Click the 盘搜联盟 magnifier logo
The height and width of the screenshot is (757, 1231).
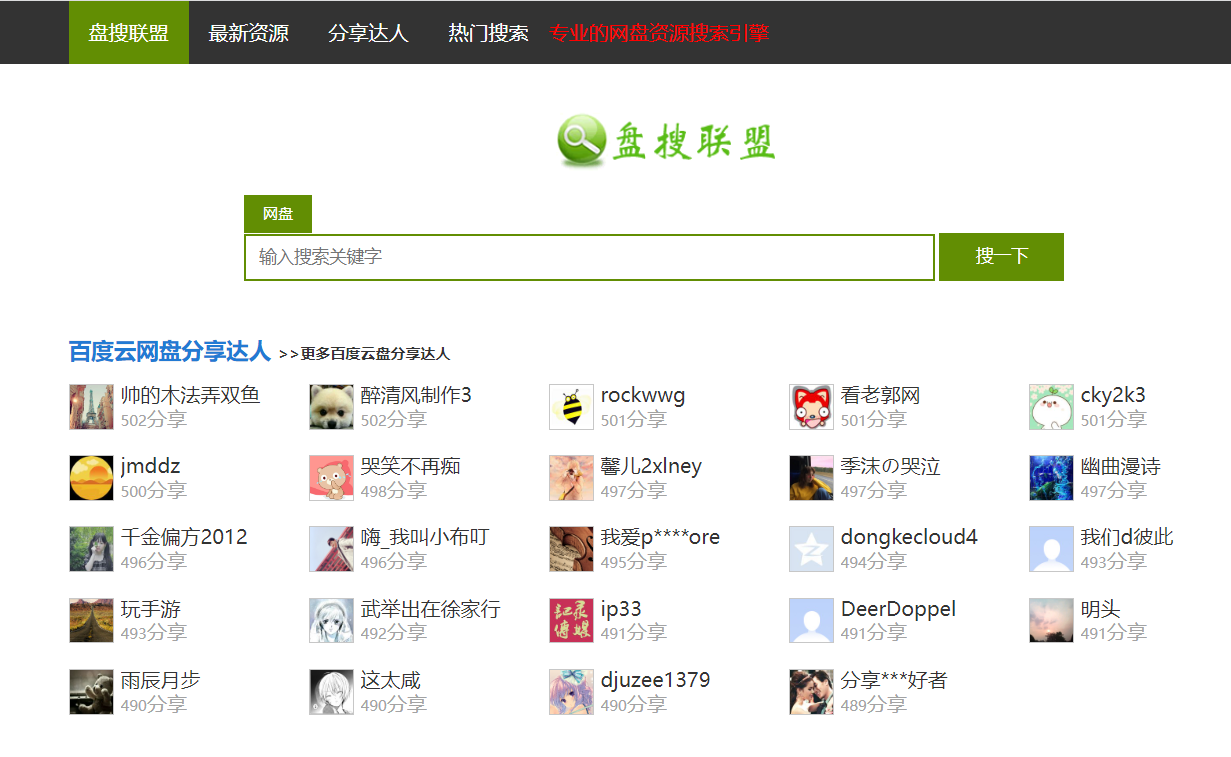tap(666, 141)
